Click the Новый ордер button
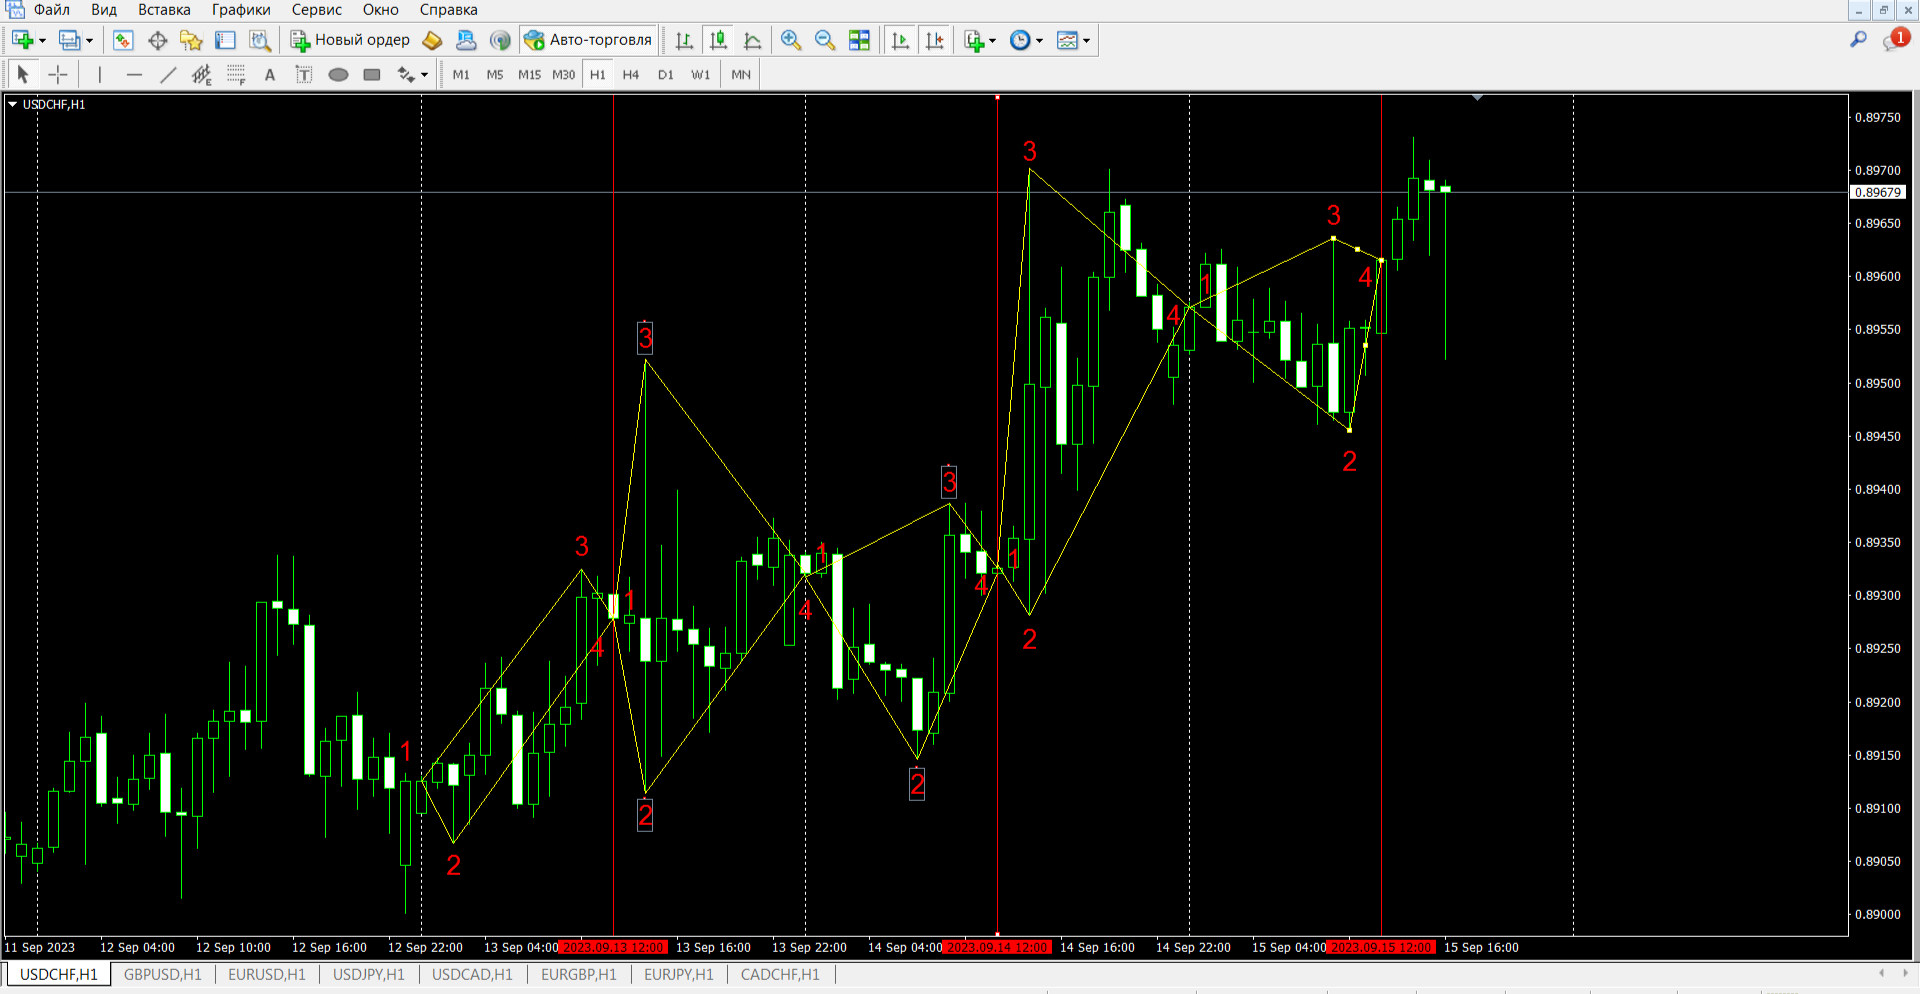 (x=350, y=40)
